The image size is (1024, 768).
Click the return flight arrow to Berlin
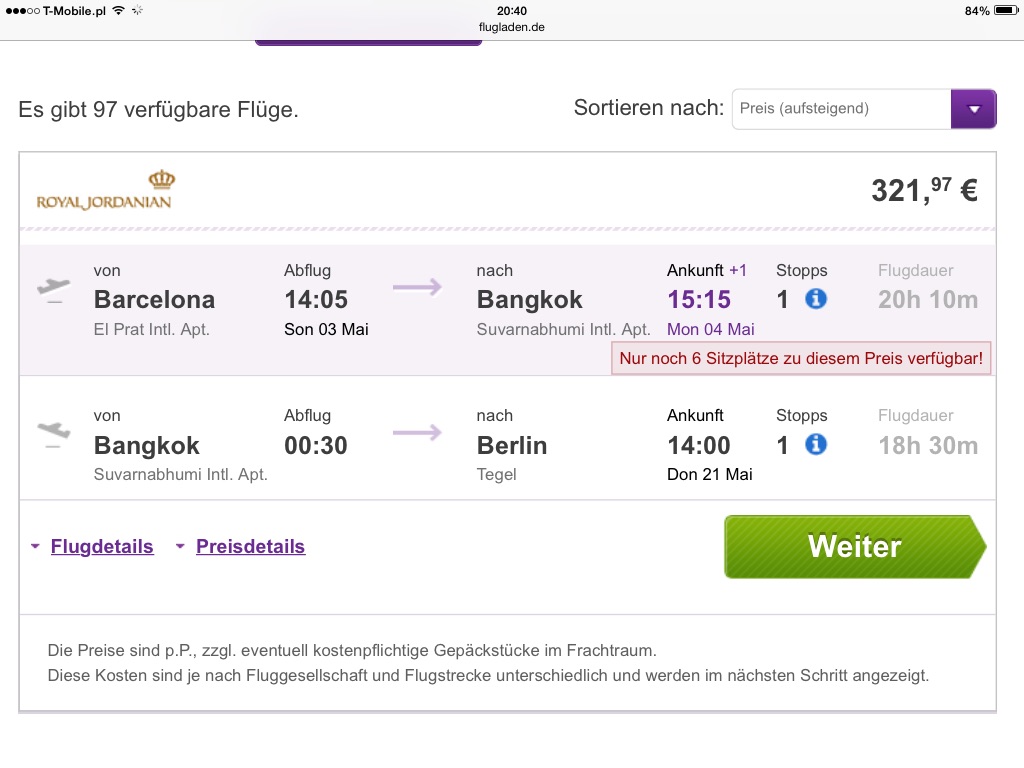coord(417,432)
